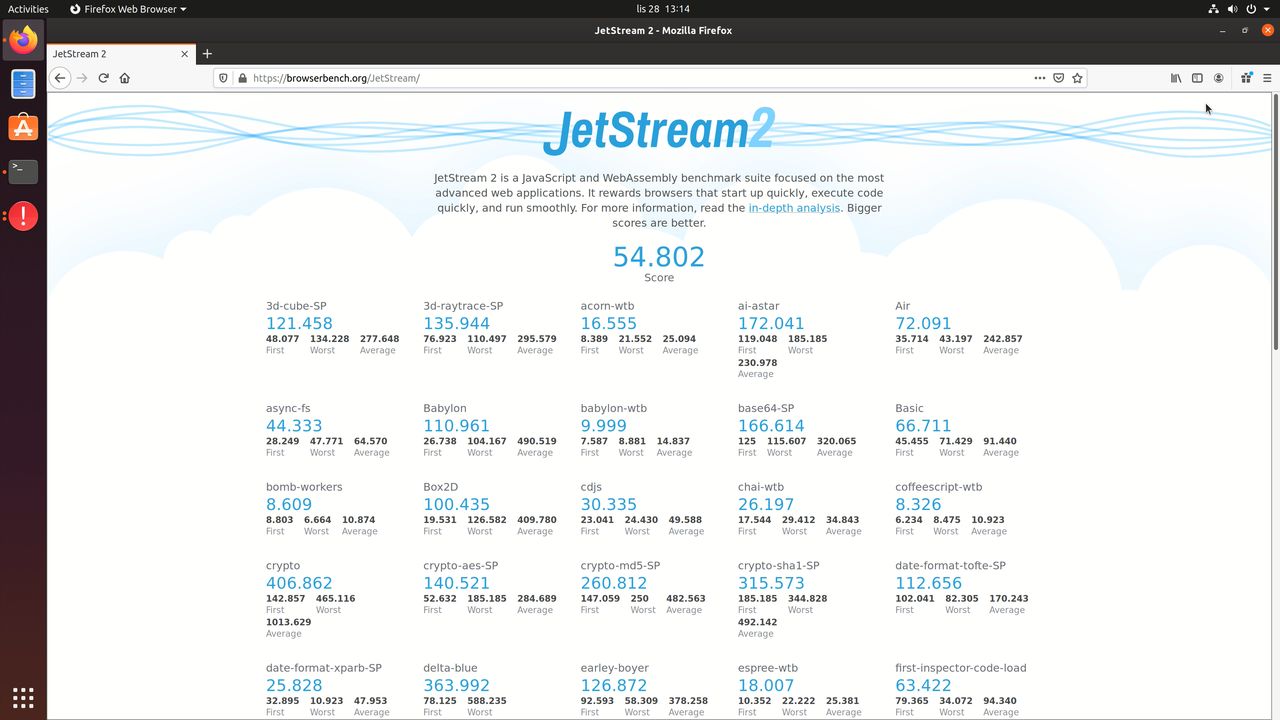Click the 3d-cube-SP benchmark name

tap(296, 306)
